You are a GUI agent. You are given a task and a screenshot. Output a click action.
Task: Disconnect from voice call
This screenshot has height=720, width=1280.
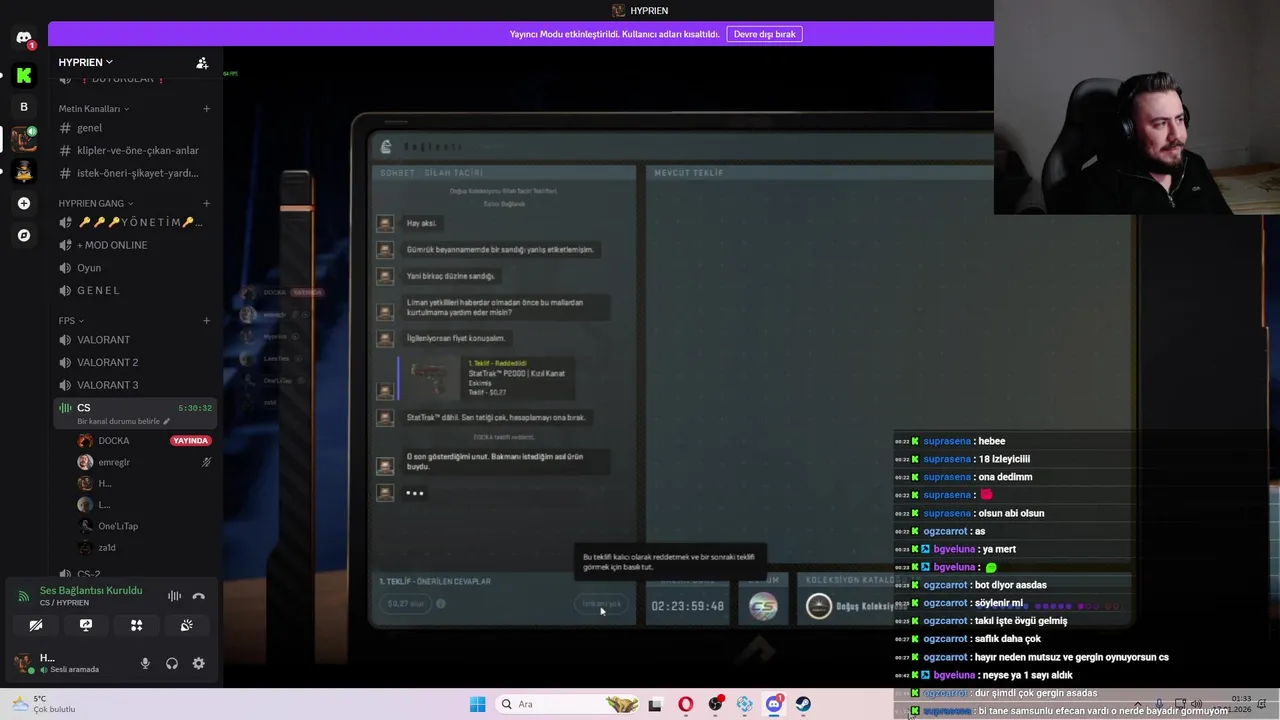click(199, 596)
